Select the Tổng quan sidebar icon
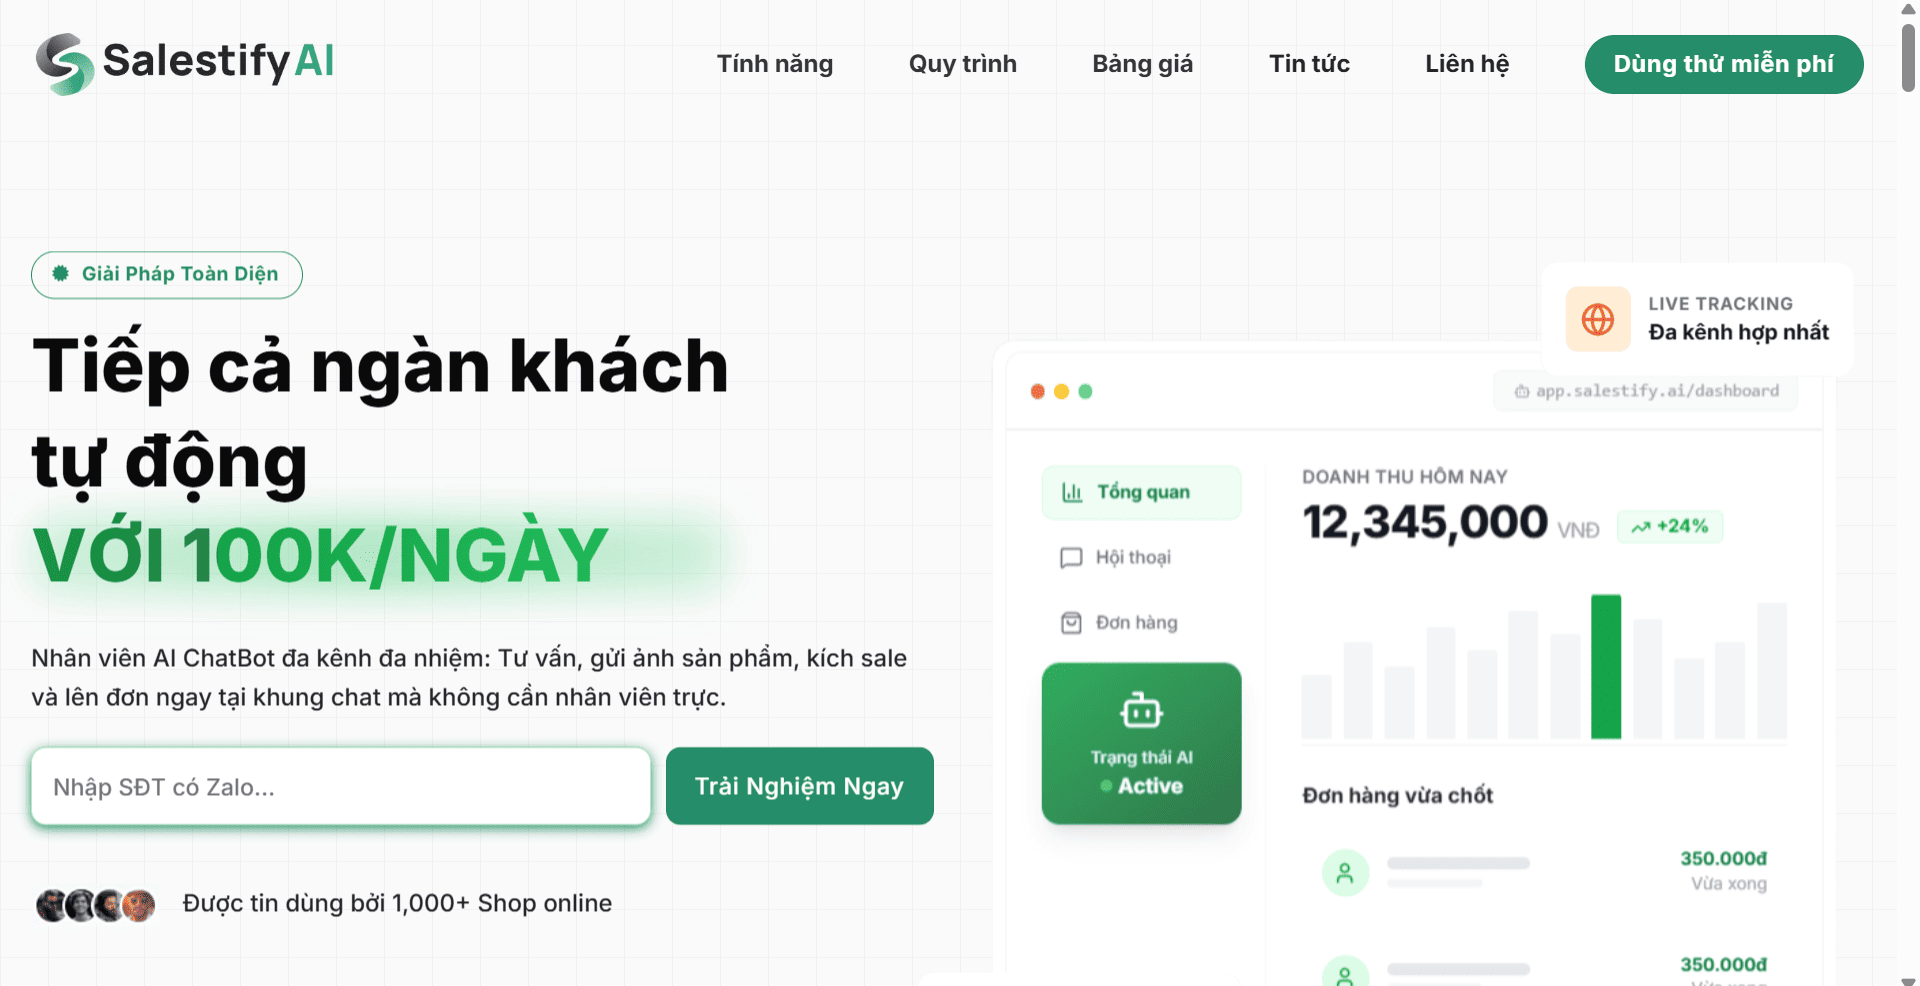Screen dimensions: 1920x986 click(1071, 492)
